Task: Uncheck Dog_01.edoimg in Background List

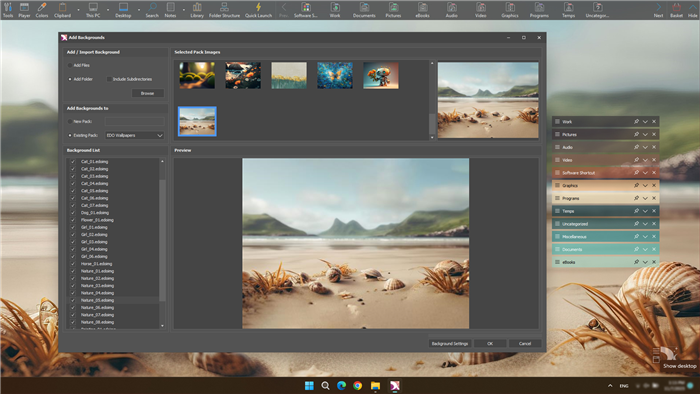Action: (x=73, y=213)
